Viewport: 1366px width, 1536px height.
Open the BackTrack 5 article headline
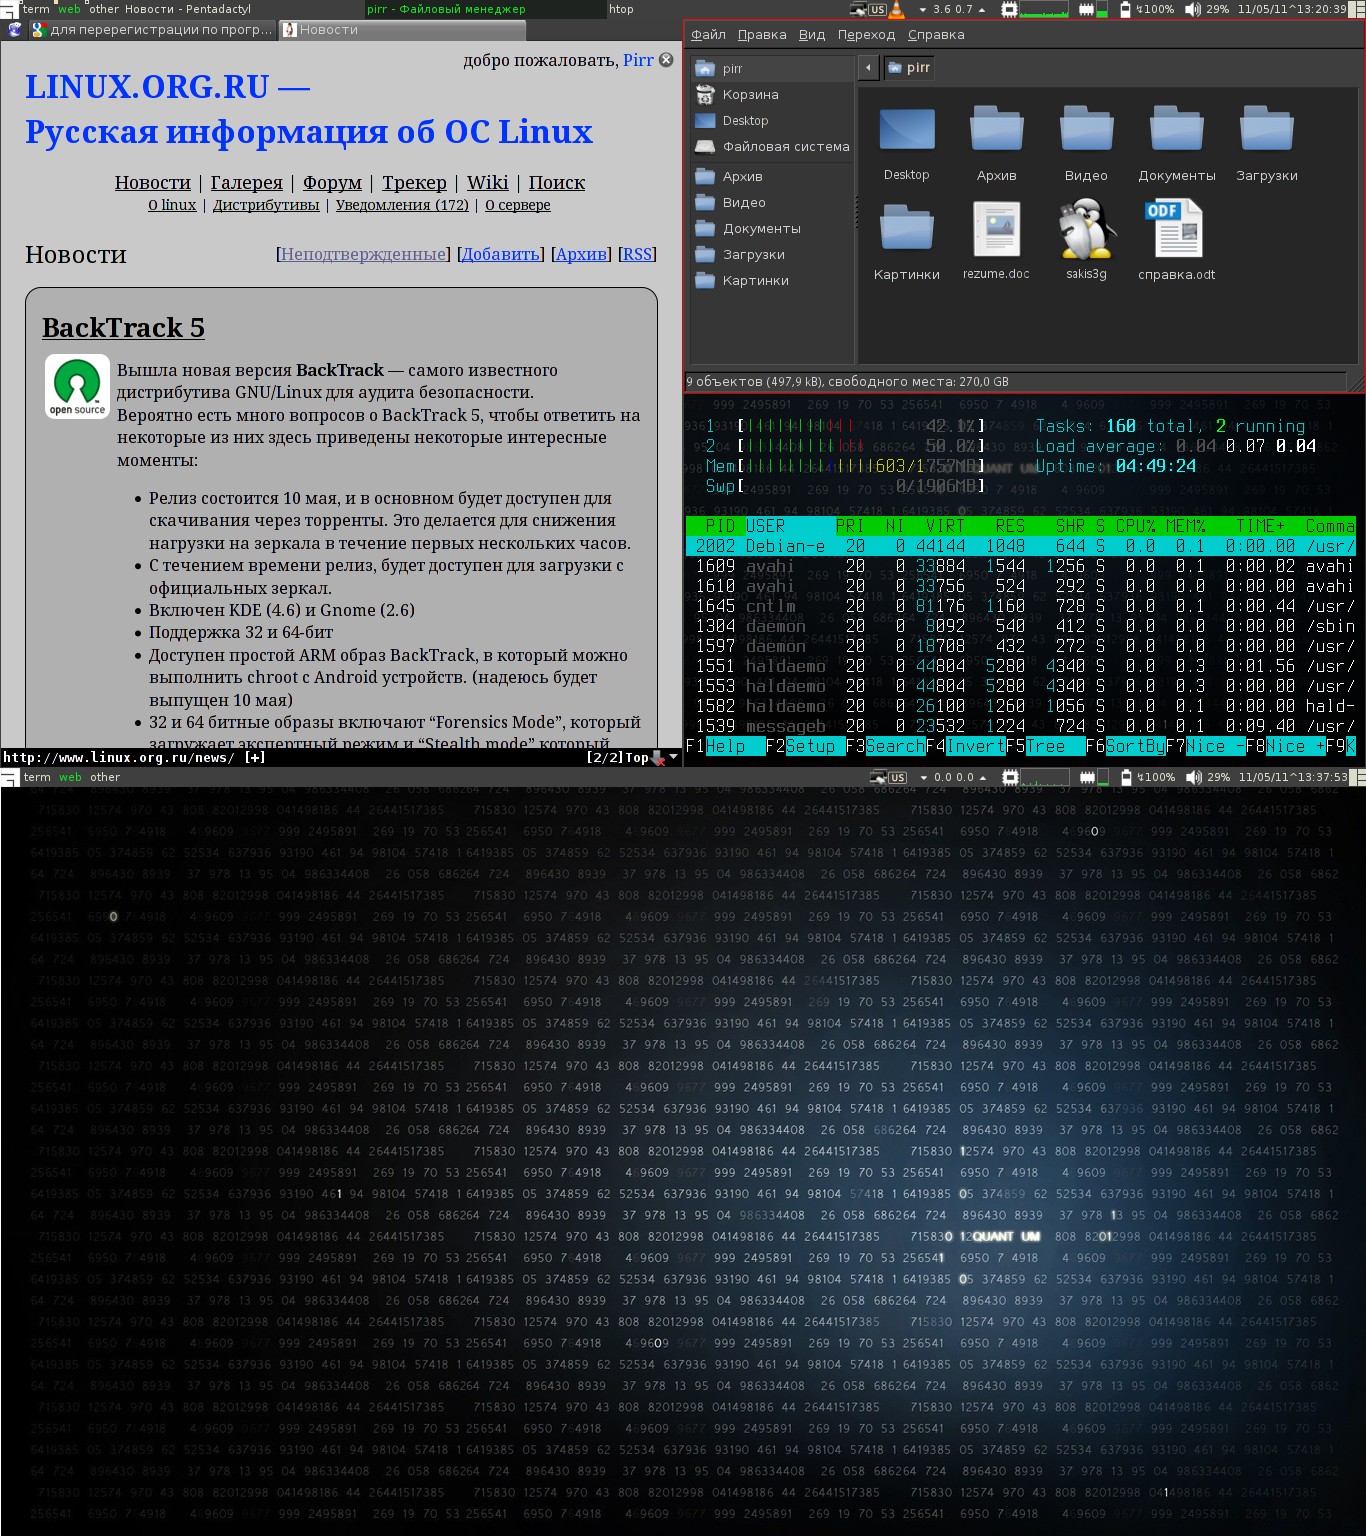(123, 327)
